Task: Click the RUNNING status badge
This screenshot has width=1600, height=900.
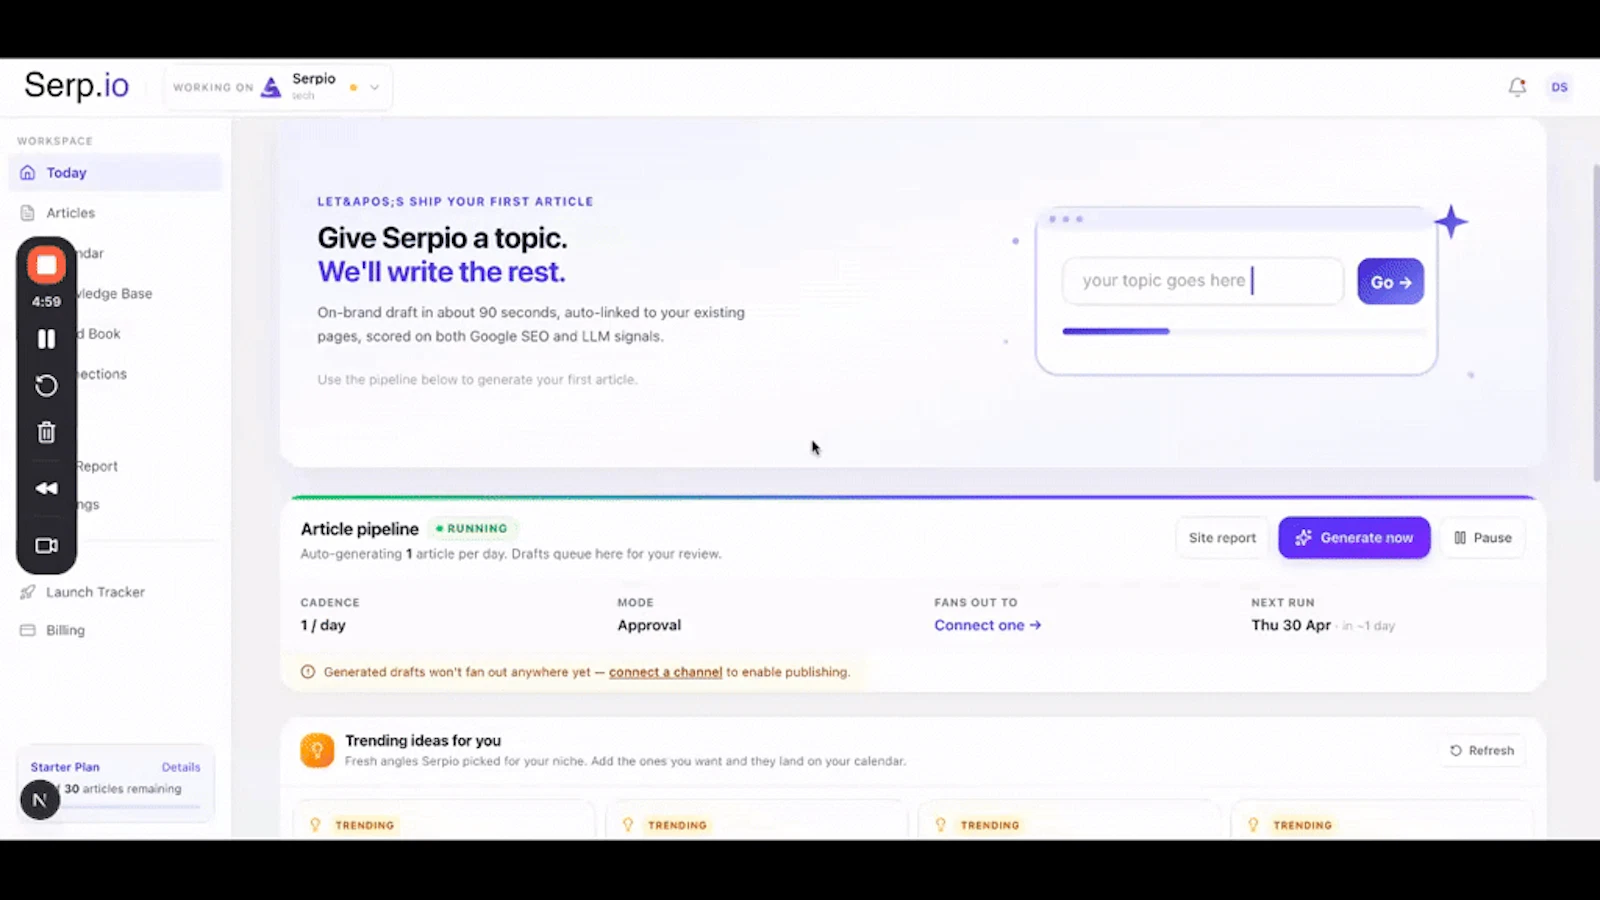Action: (473, 528)
